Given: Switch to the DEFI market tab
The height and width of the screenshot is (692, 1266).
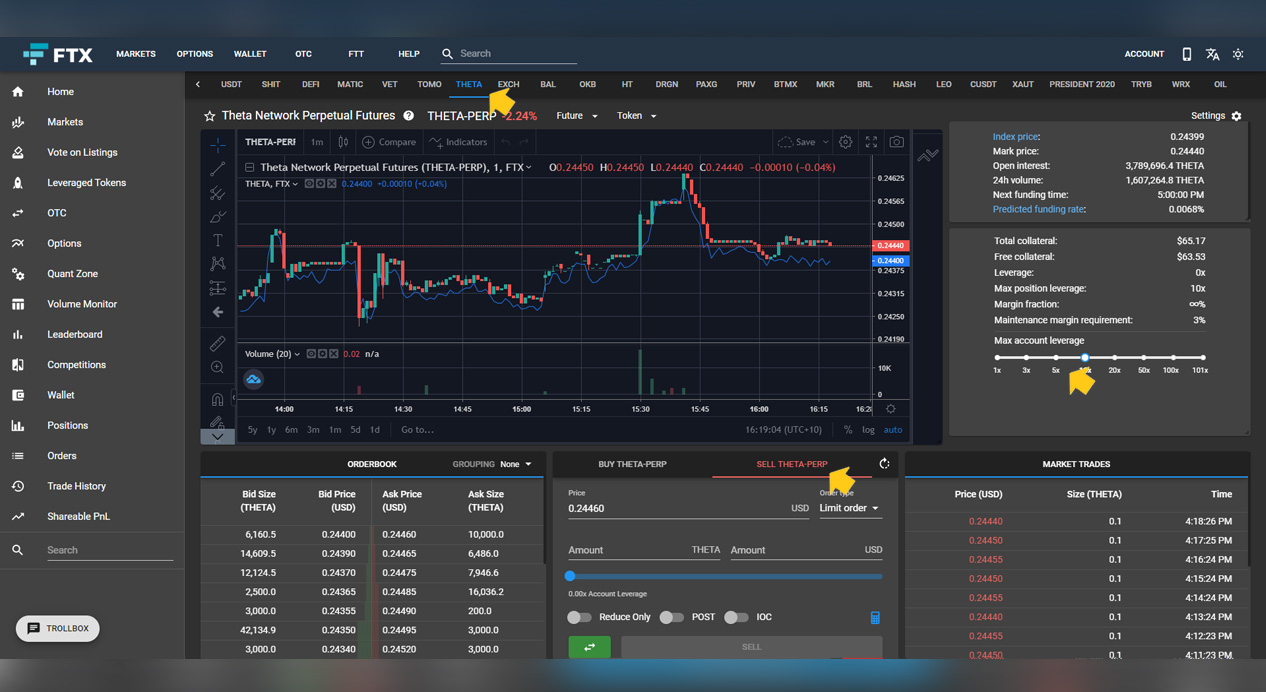Looking at the screenshot, I should [x=310, y=85].
